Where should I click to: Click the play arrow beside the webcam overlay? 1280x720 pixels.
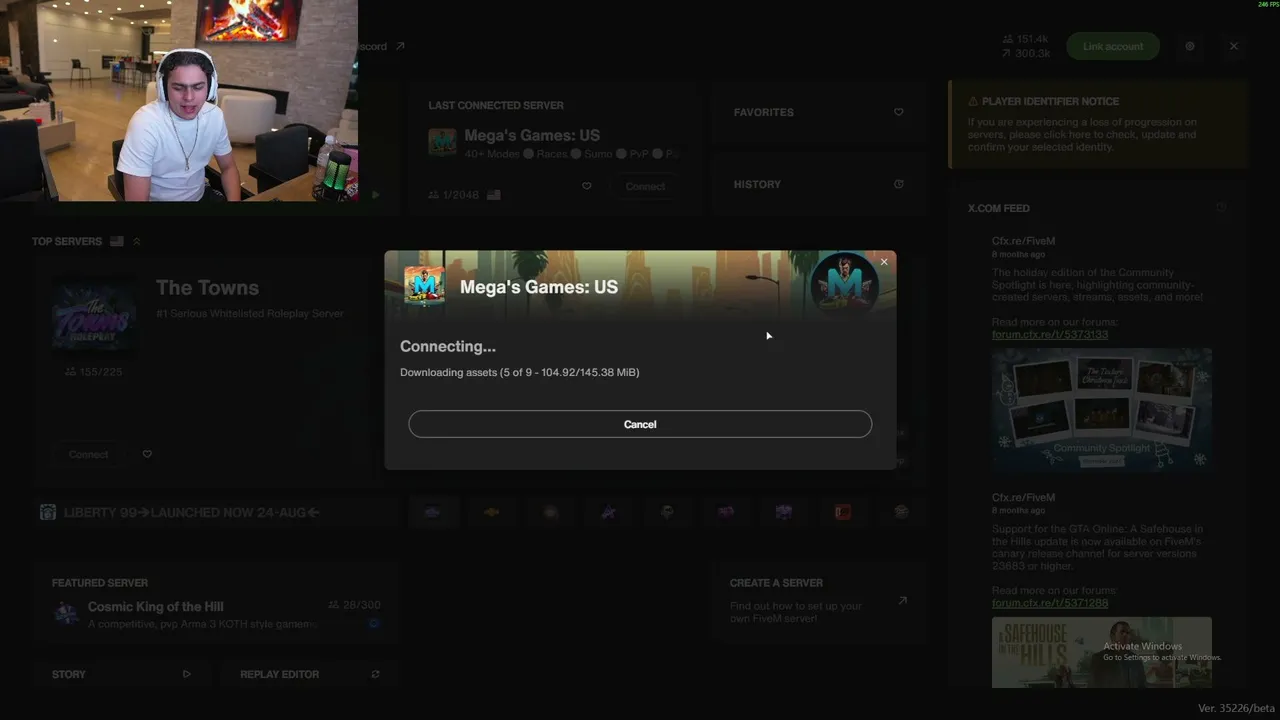(375, 195)
